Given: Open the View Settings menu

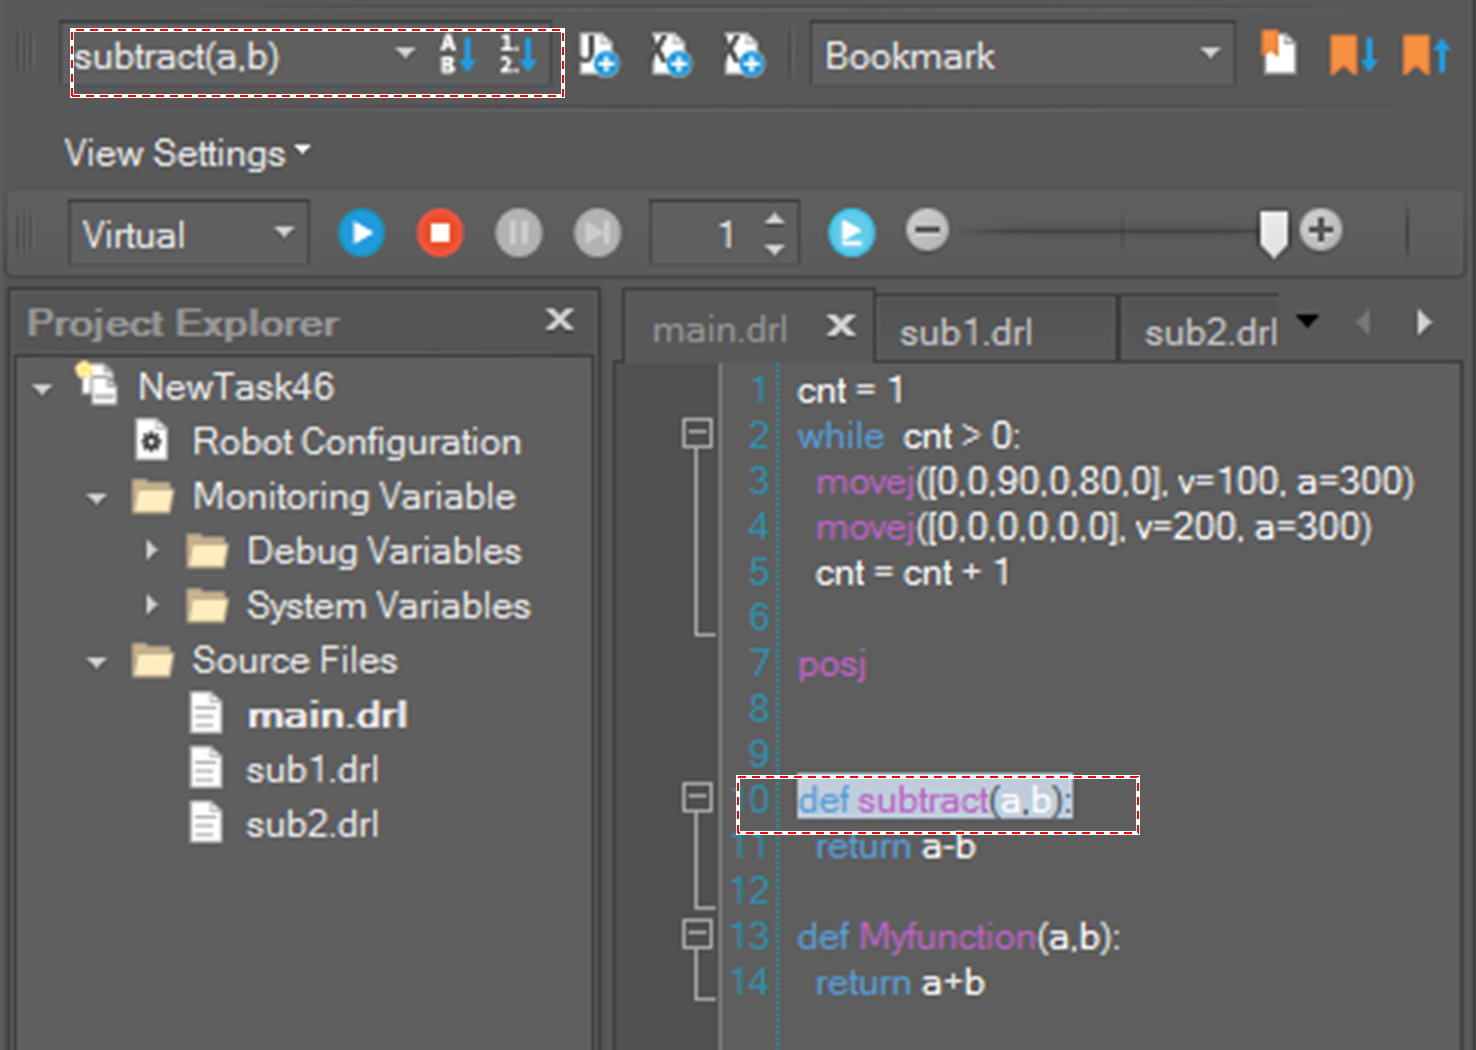Looking at the screenshot, I should pos(187,154).
